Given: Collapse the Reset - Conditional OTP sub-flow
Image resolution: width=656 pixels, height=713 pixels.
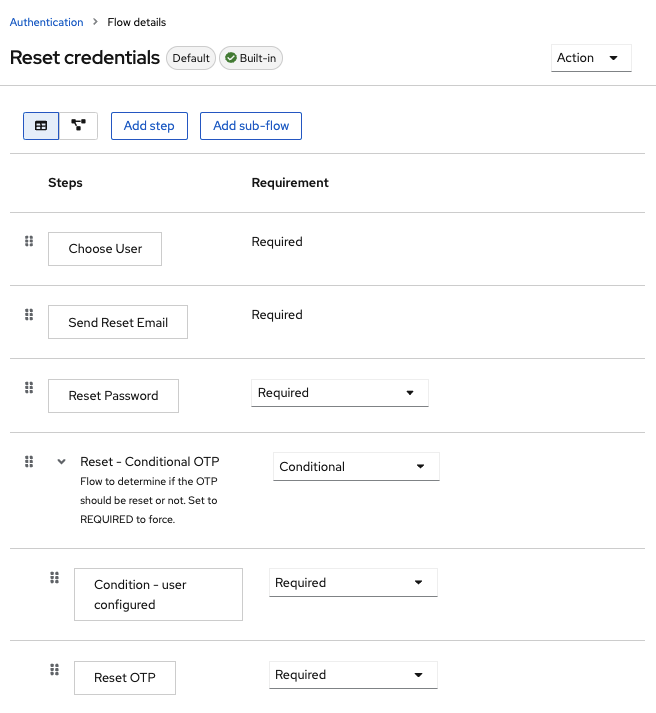Looking at the screenshot, I should [62, 462].
